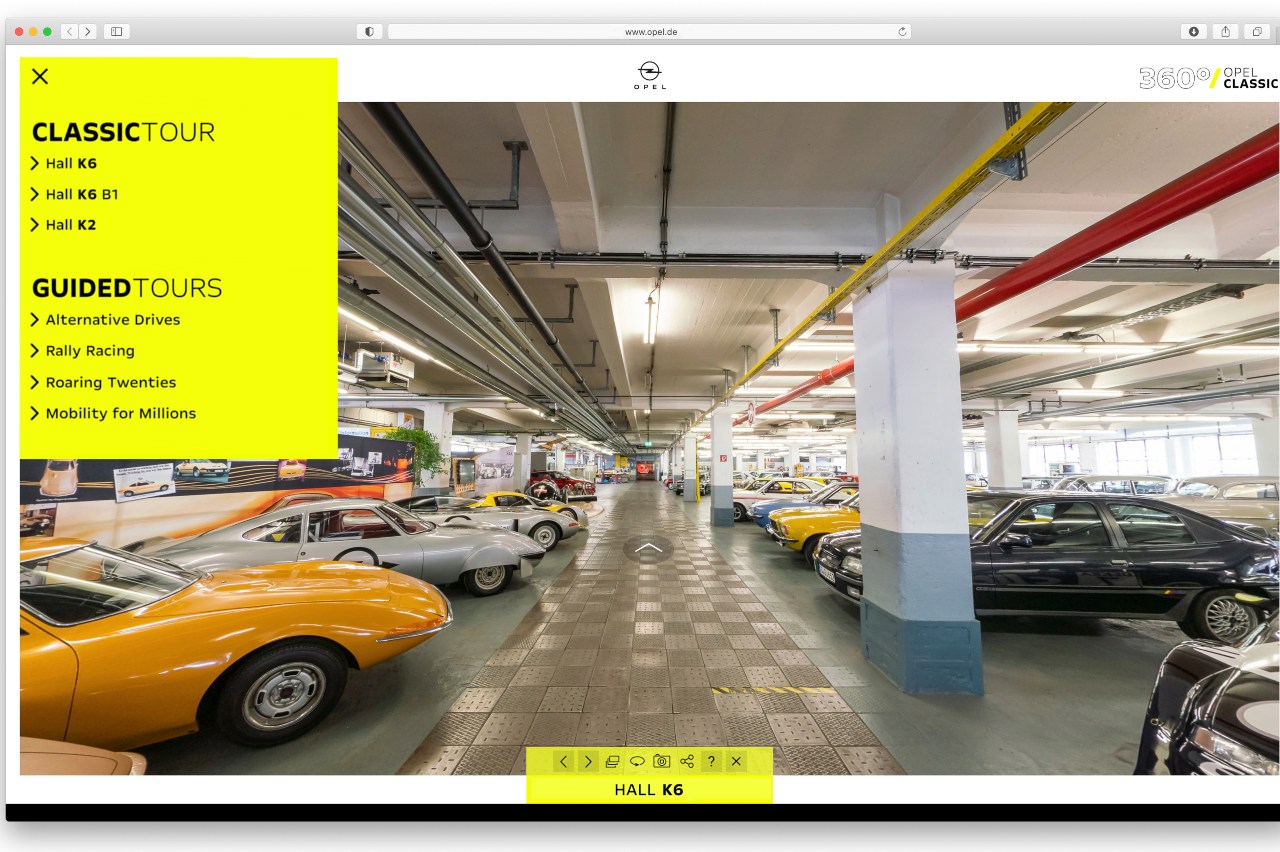Expand the Hall K6 B1 entry
1280x852 pixels.
81,194
